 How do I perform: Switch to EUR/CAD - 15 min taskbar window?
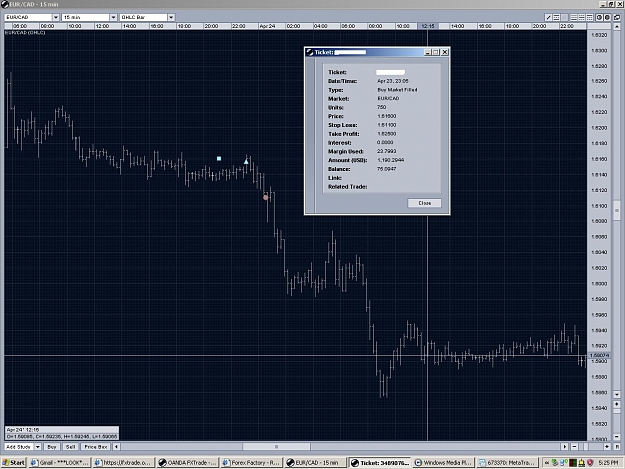click(x=315, y=463)
